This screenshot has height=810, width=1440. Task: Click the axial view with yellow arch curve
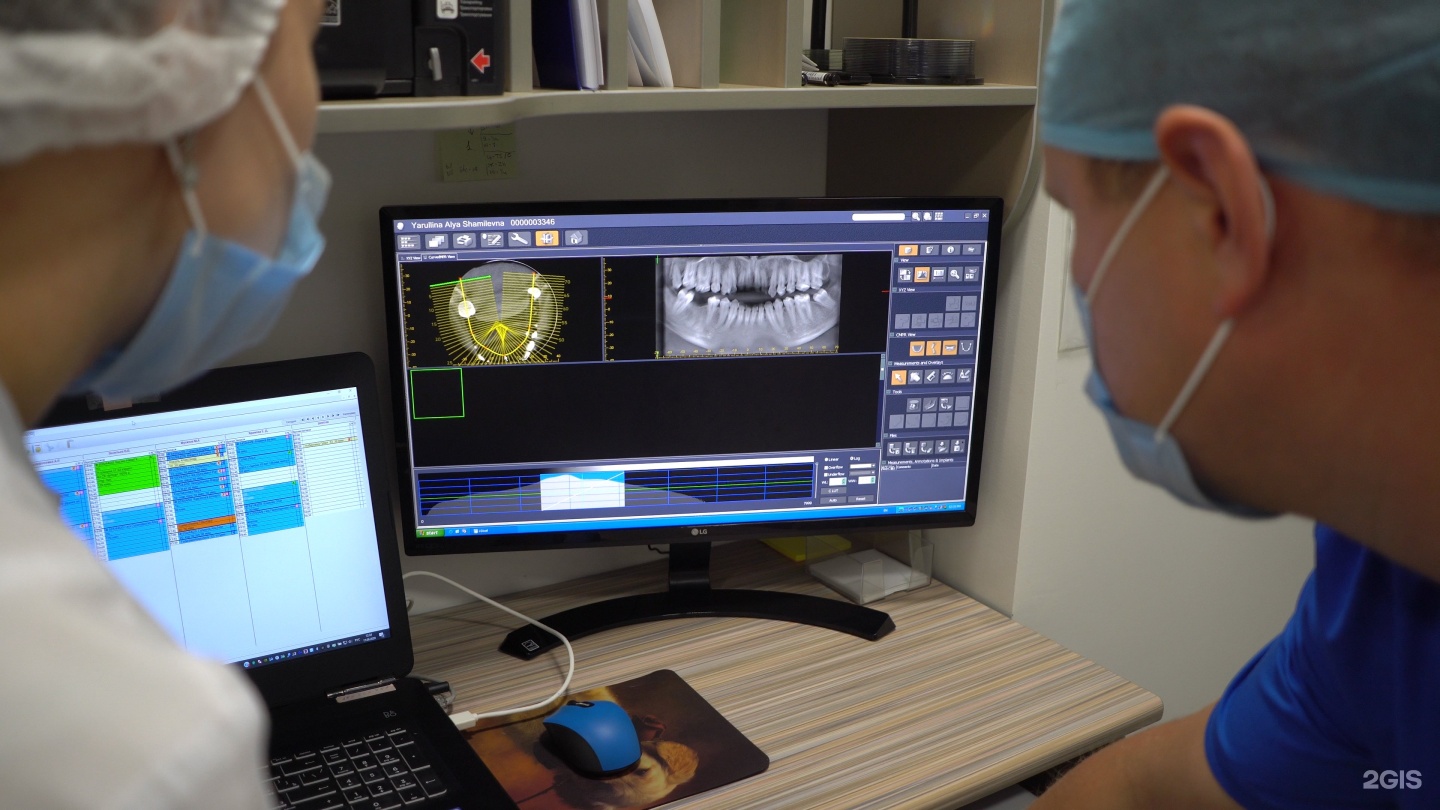[500, 311]
